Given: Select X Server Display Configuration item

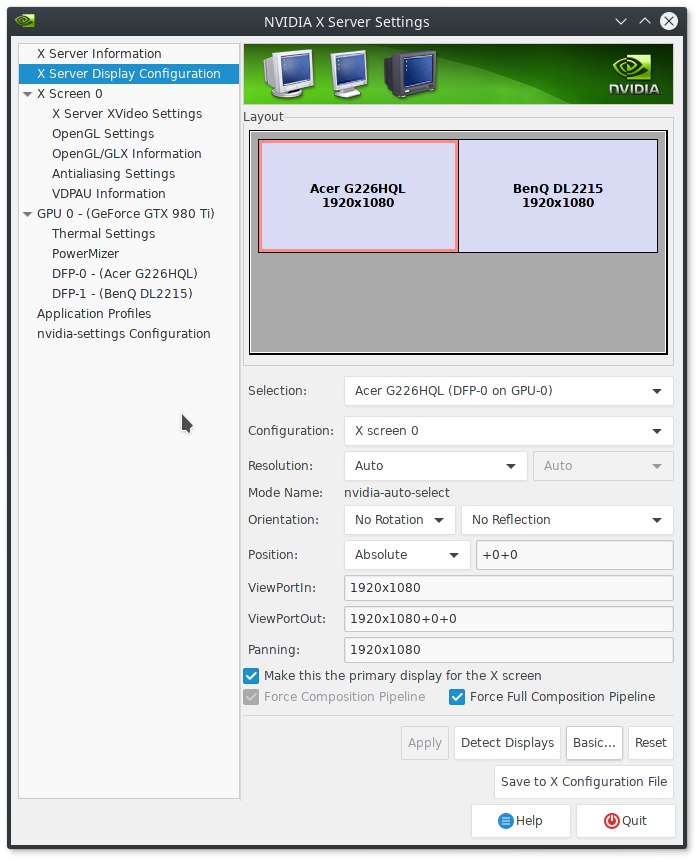Looking at the screenshot, I should coord(129,74).
